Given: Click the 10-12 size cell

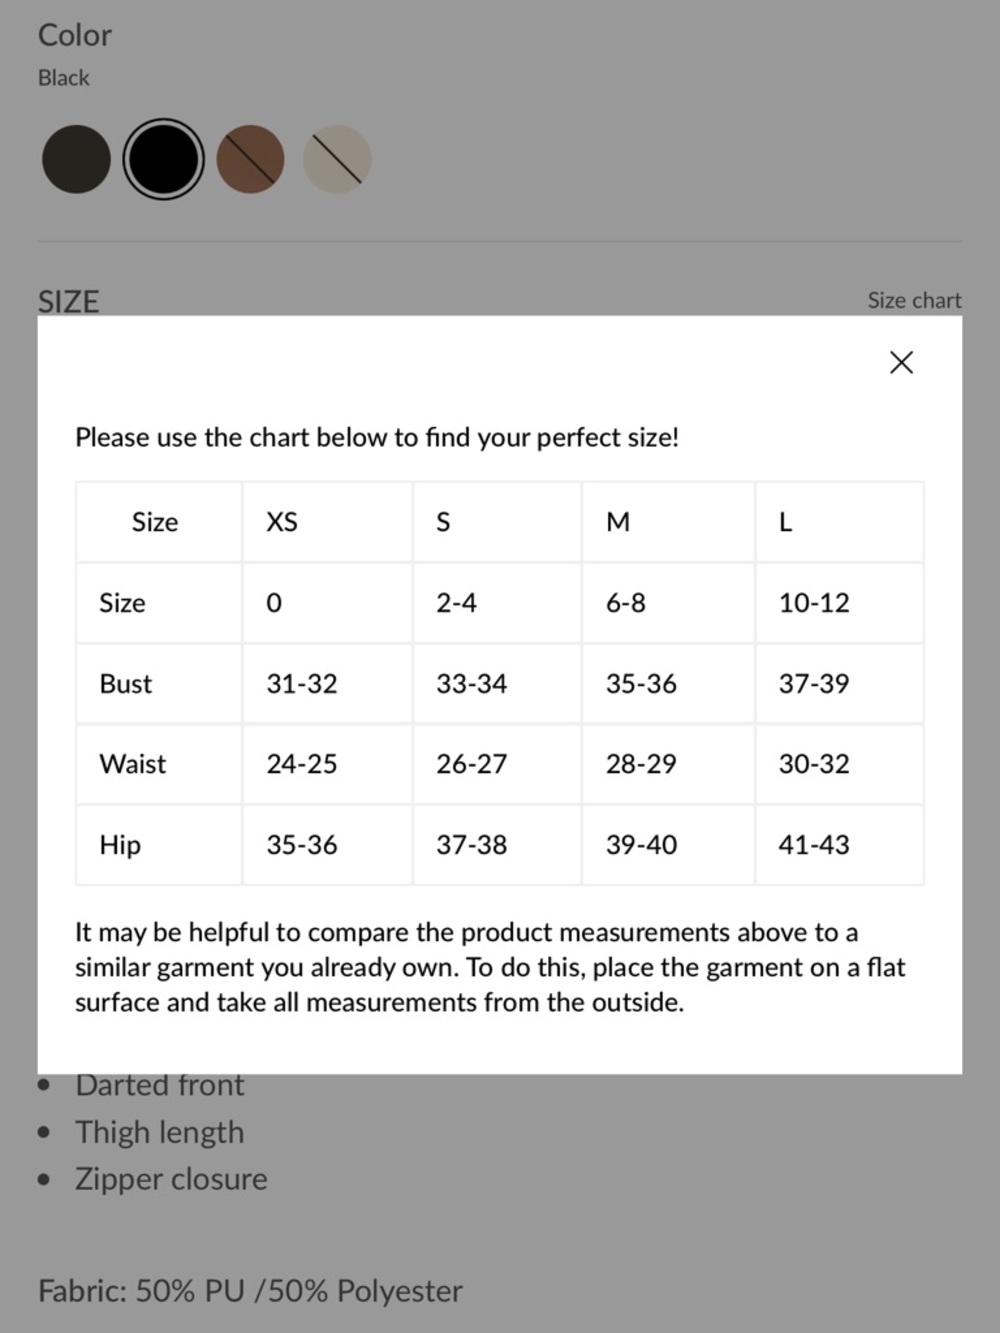Looking at the screenshot, I should (839, 603).
